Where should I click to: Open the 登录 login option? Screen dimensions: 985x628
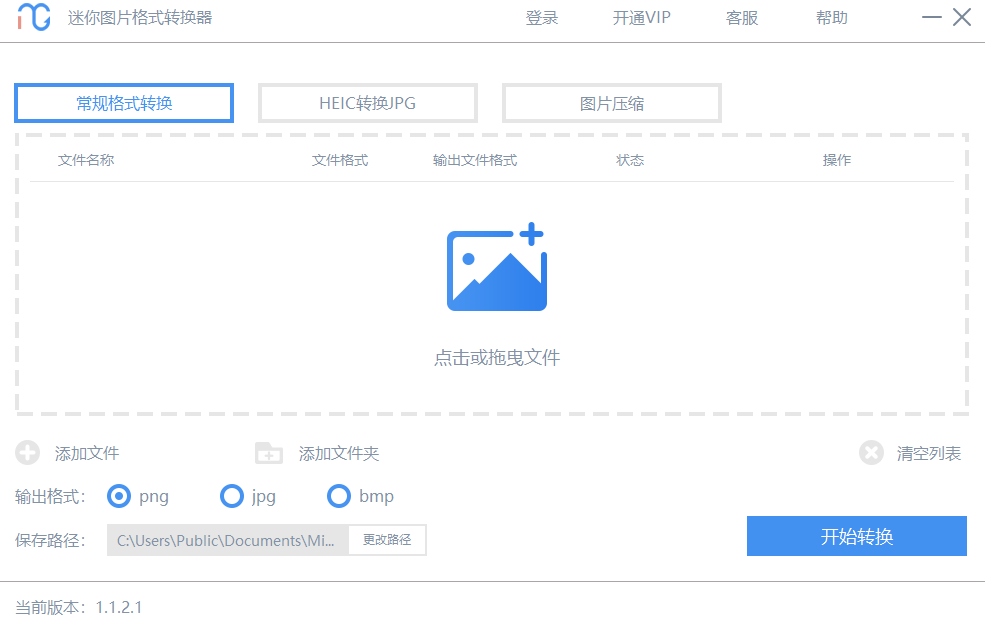pyautogui.click(x=541, y=17)
